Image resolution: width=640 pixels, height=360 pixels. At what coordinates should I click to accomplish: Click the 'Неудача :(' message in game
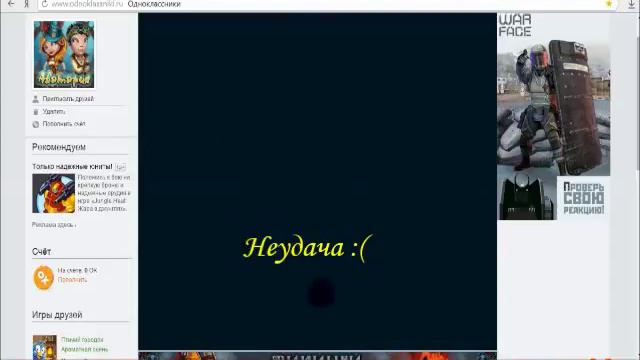(308, 248)
